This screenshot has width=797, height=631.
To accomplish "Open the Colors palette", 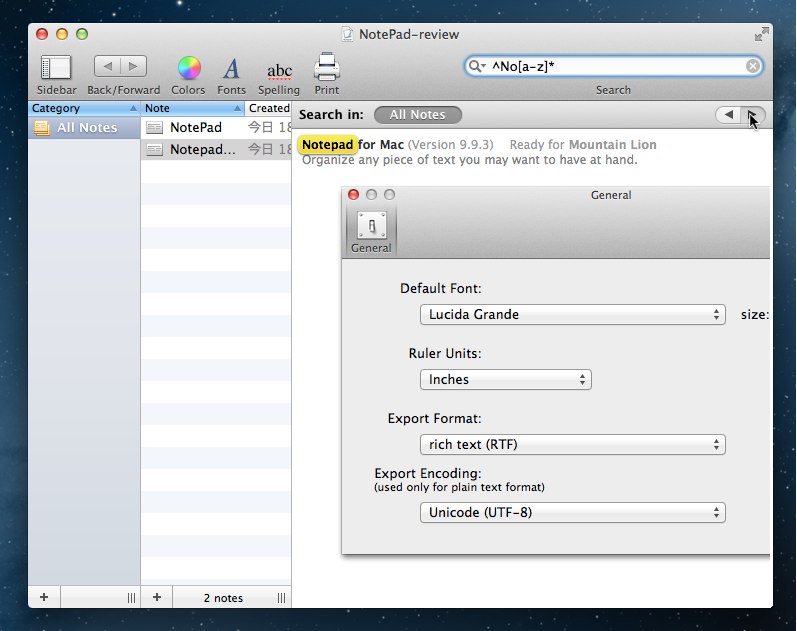I will coord(189,68).
